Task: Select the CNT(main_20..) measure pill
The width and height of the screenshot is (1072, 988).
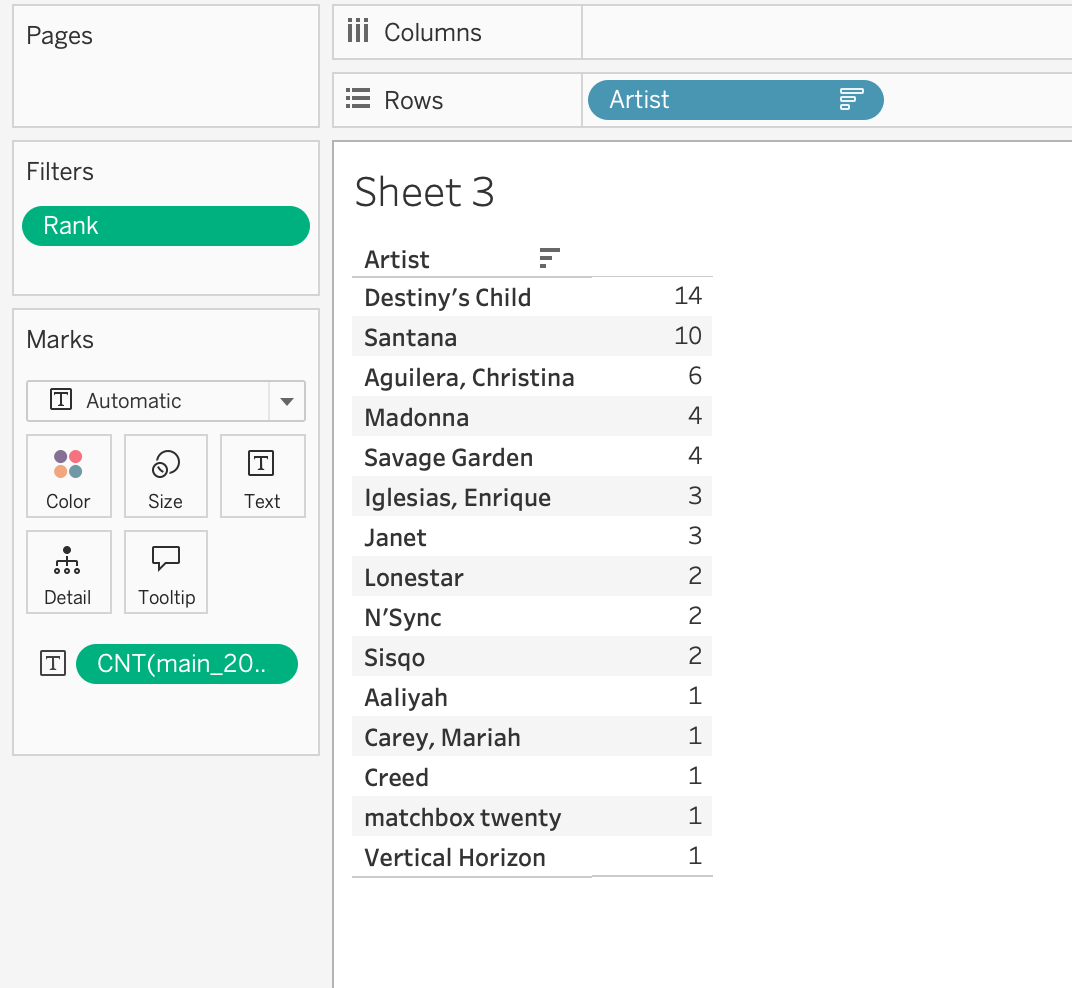Action: click(x=187, y=664)
